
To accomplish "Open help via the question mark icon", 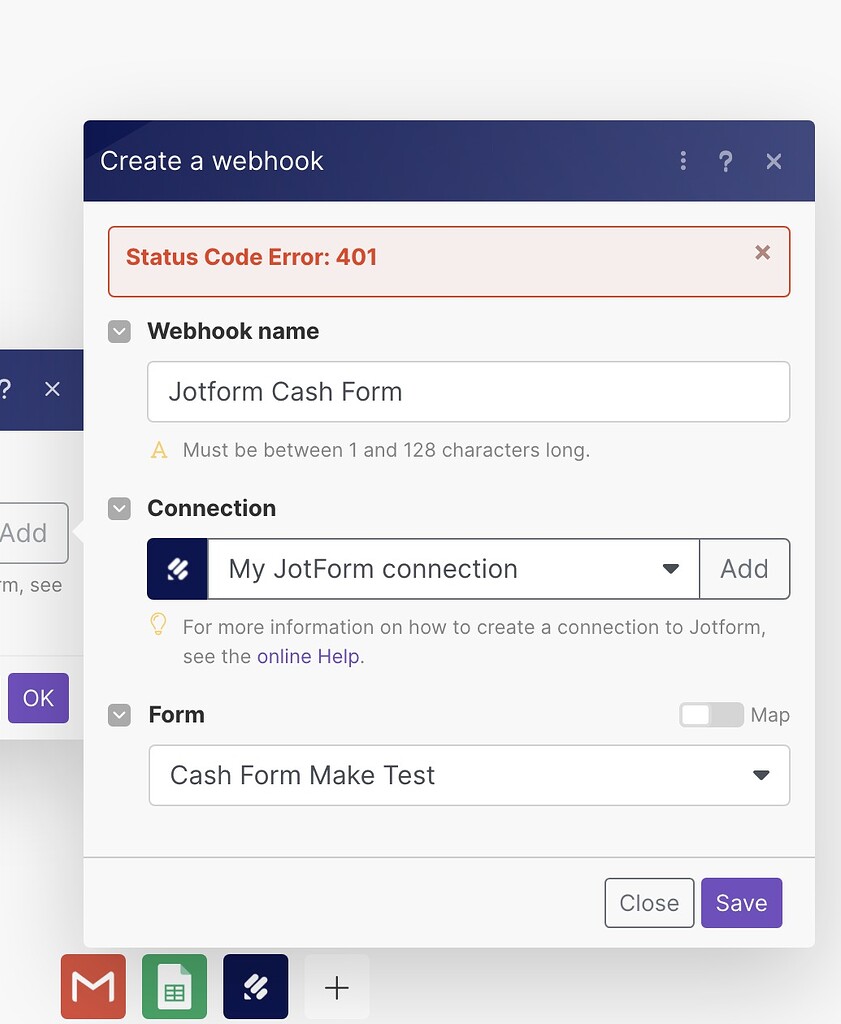I will [x=726, y=161].
